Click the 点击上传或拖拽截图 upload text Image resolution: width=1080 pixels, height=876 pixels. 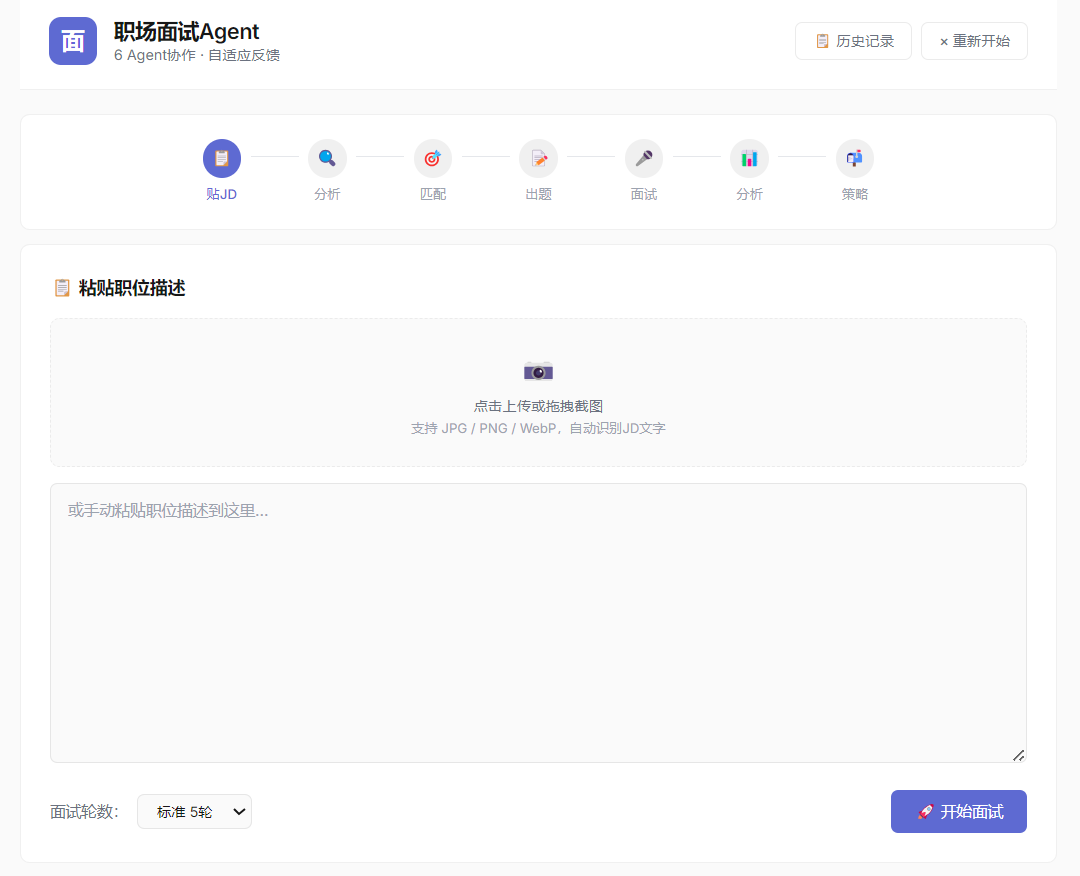539,406
